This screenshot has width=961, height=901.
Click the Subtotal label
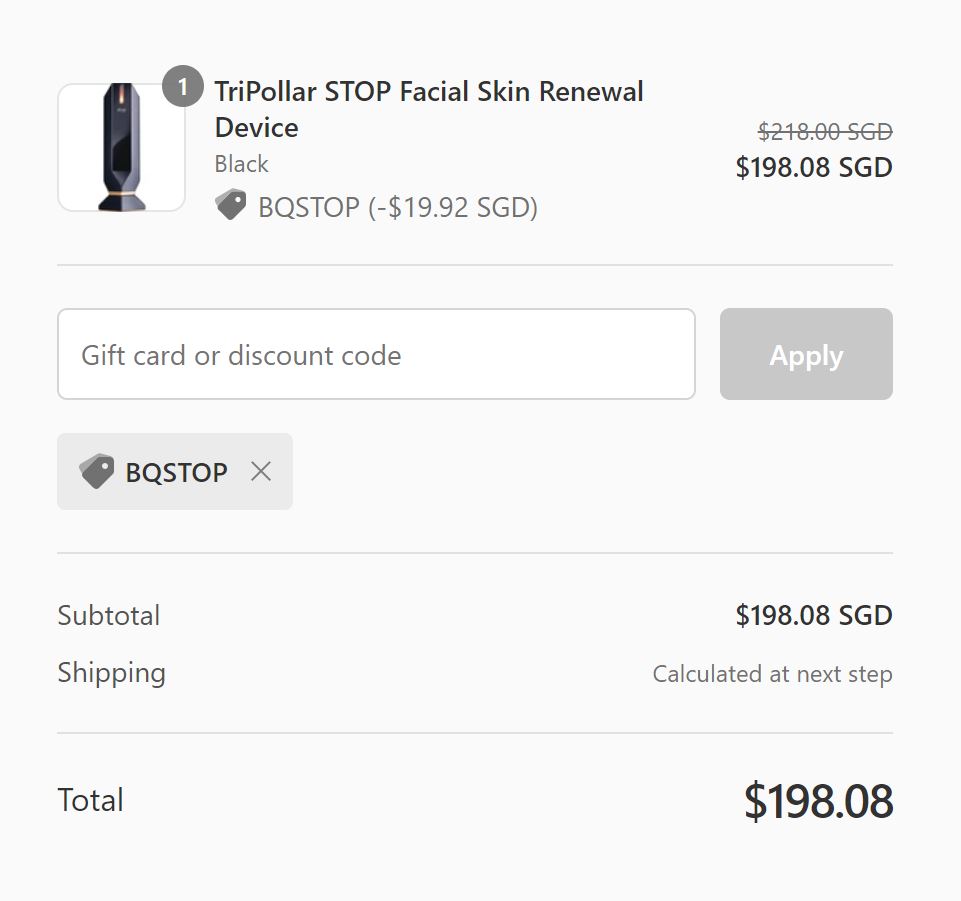click(x=109, y=615)
